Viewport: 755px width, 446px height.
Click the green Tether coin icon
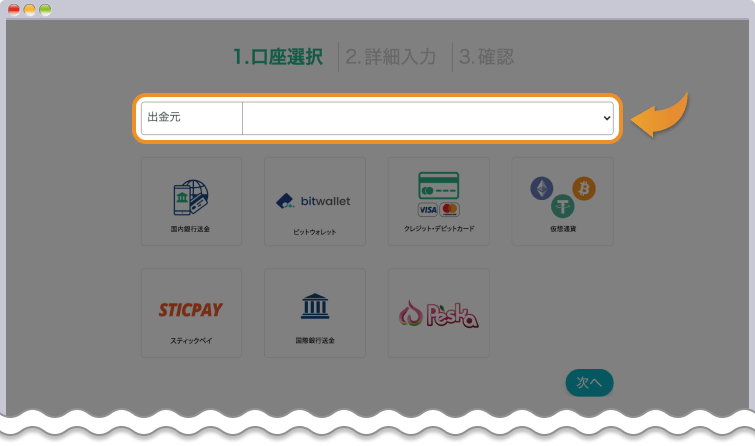tap(562, 206)
